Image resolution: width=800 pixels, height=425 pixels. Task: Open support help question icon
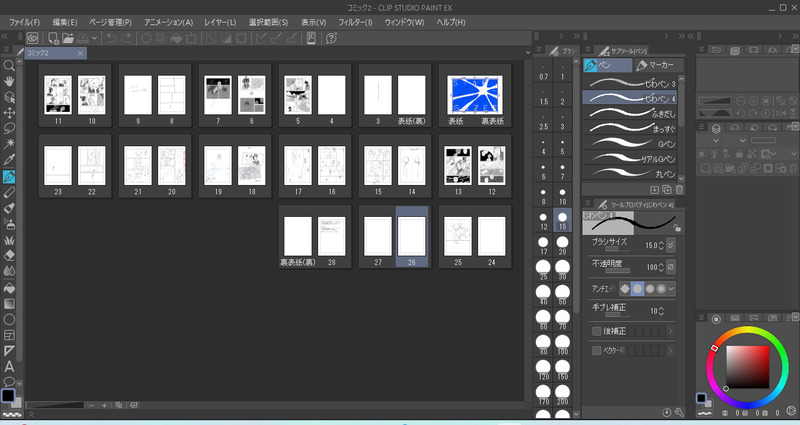(331, 38)
